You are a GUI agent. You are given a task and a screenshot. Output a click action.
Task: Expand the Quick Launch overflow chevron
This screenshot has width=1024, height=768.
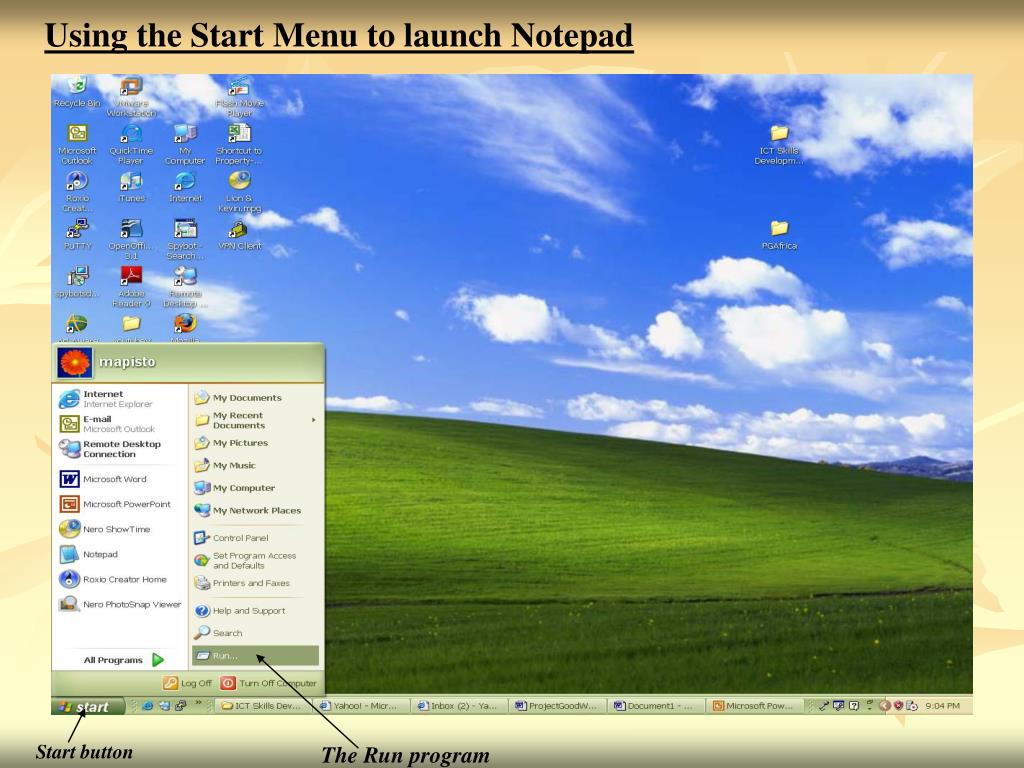[x=199, y=703]
